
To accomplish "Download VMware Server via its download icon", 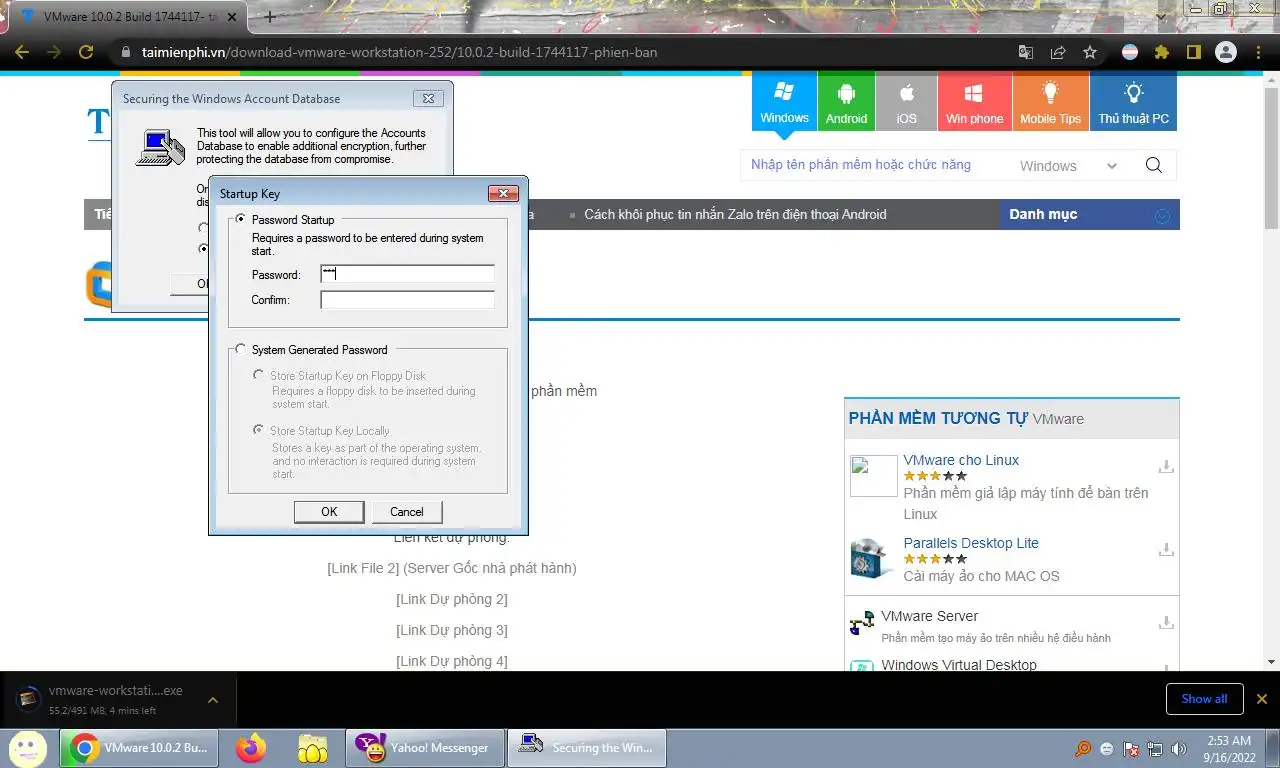I will coord(1166,623).
